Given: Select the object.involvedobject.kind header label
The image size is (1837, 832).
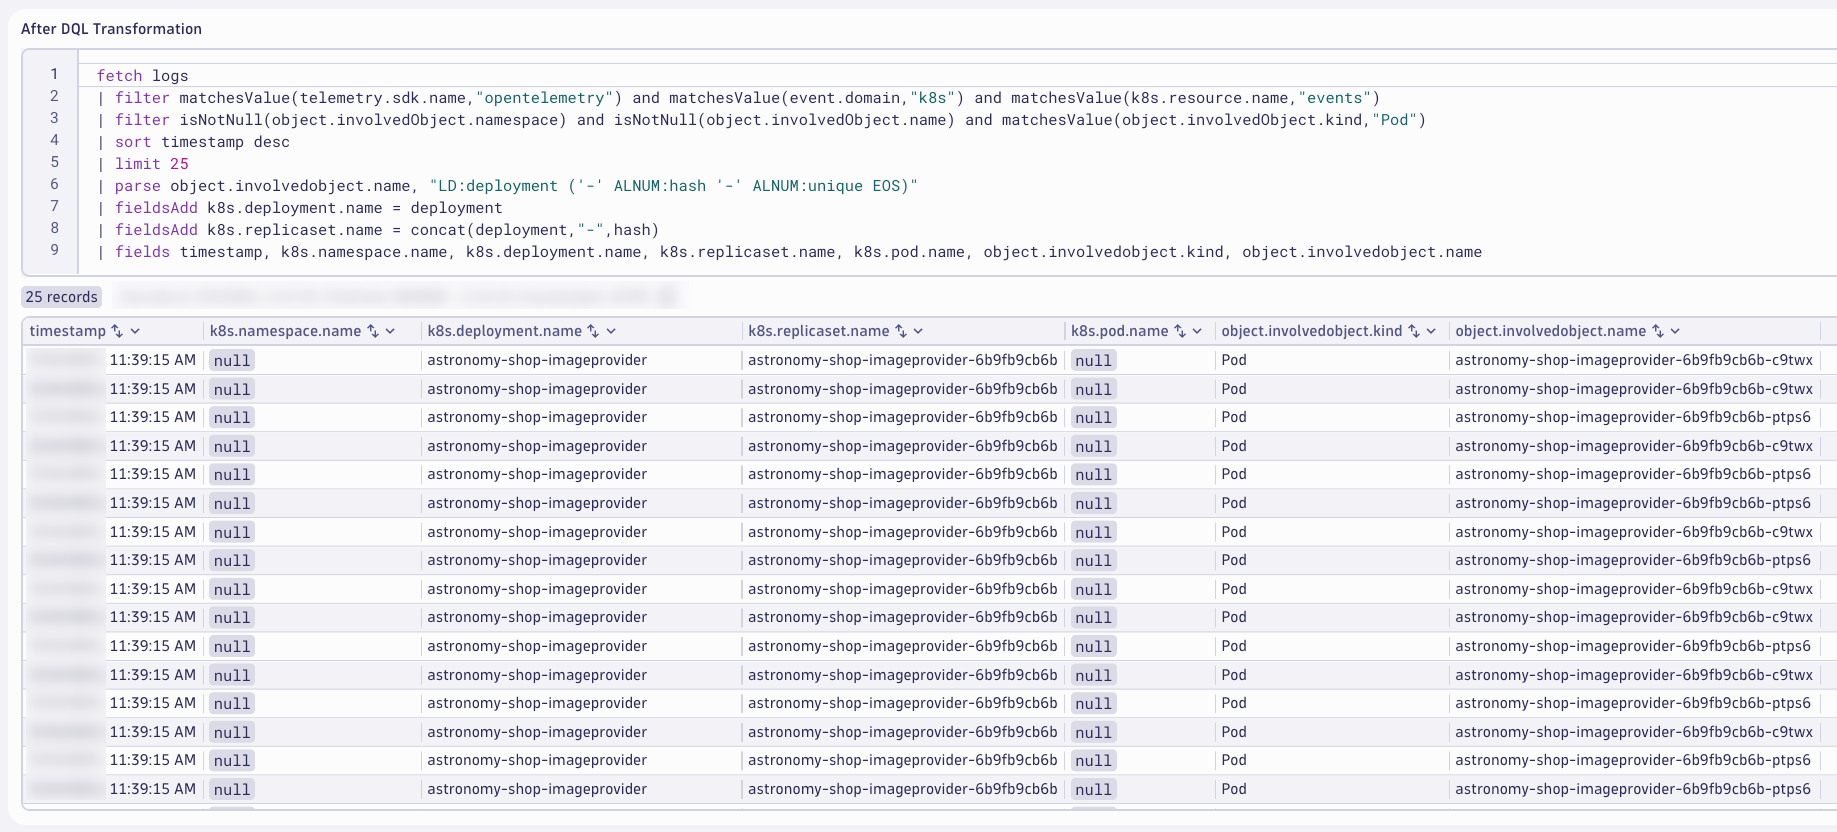Looking at the screenshot, I should (x=1312, y=331).
